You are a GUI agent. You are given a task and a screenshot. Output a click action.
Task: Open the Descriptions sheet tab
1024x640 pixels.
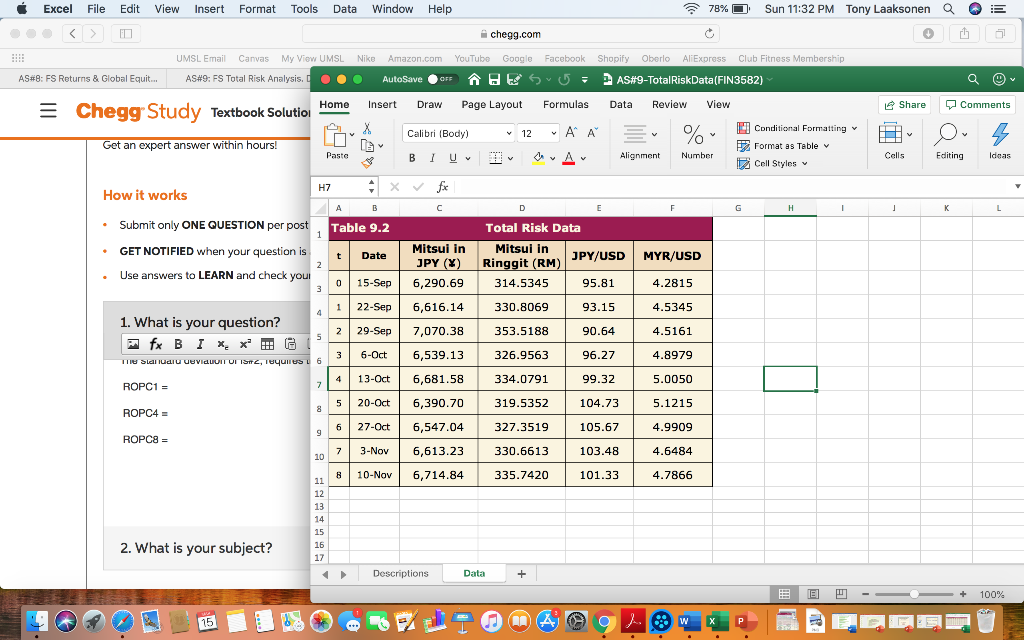(x=400, y=573)
